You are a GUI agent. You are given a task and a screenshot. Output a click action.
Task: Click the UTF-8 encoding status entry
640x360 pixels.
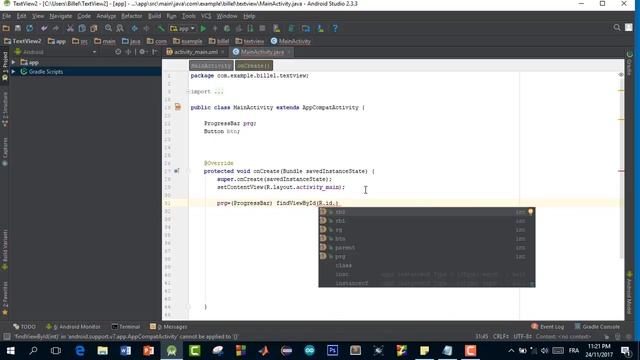point(522,337)
